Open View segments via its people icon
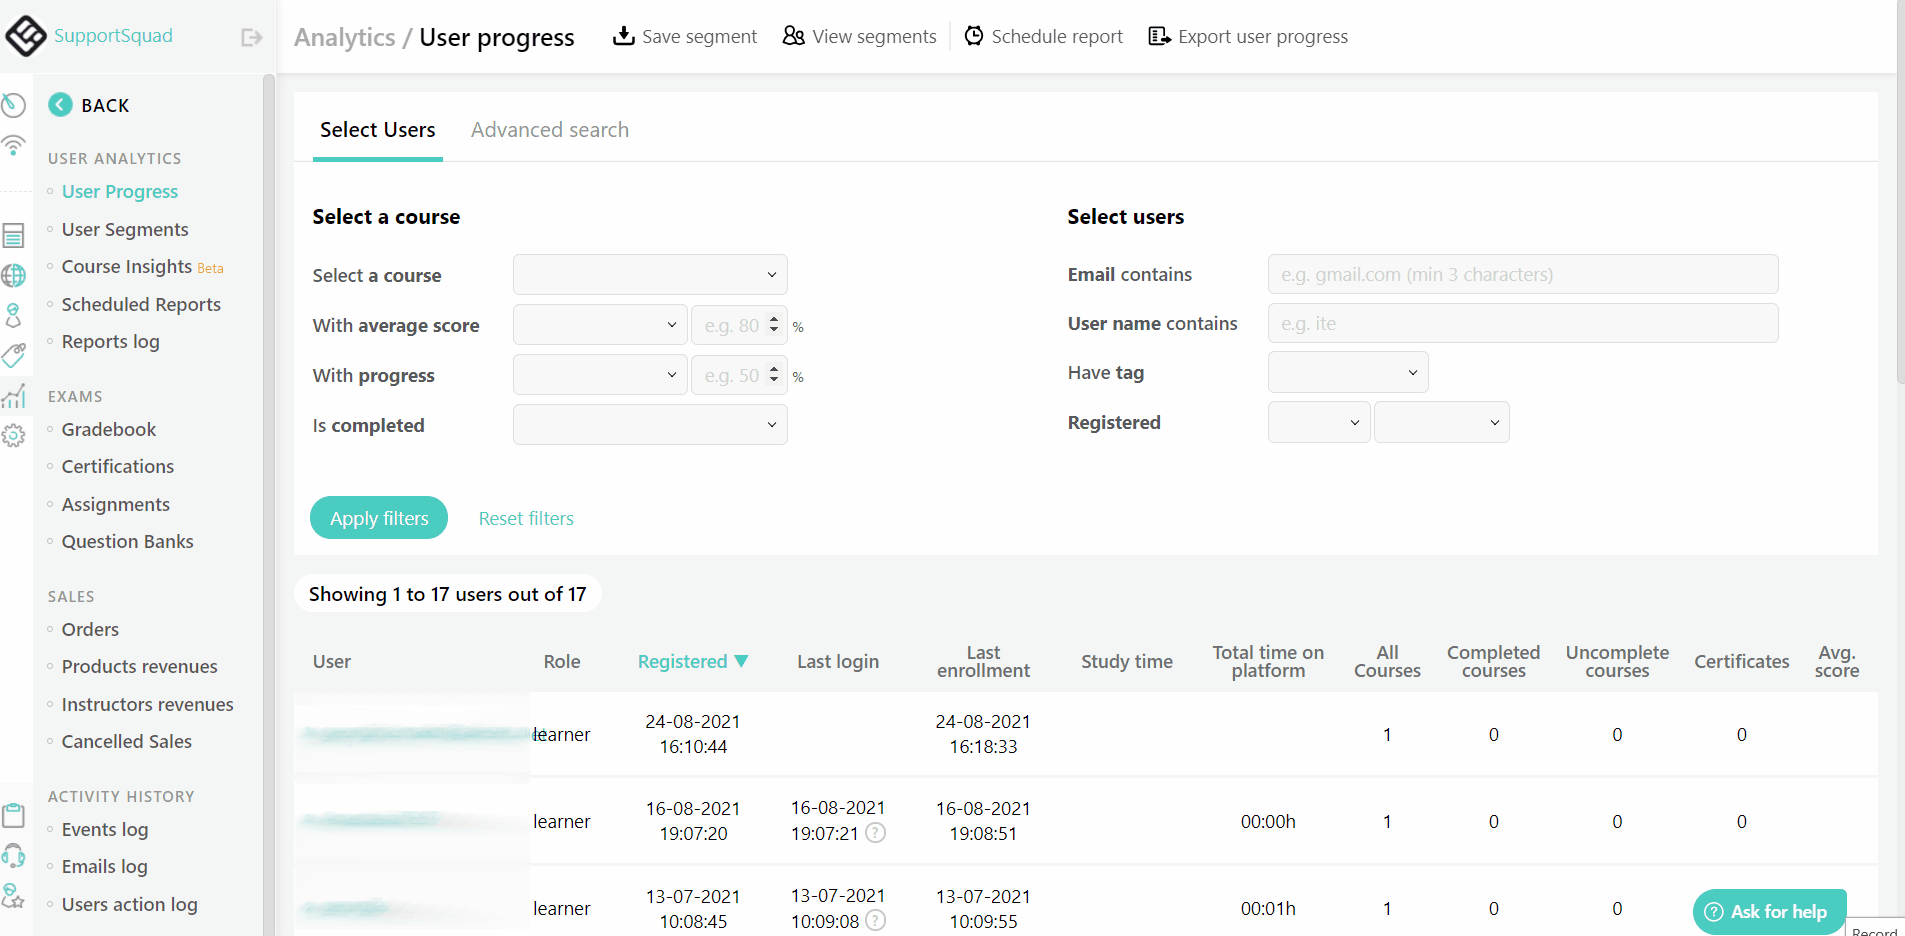The image size is (1905, 936). (792, 35)
